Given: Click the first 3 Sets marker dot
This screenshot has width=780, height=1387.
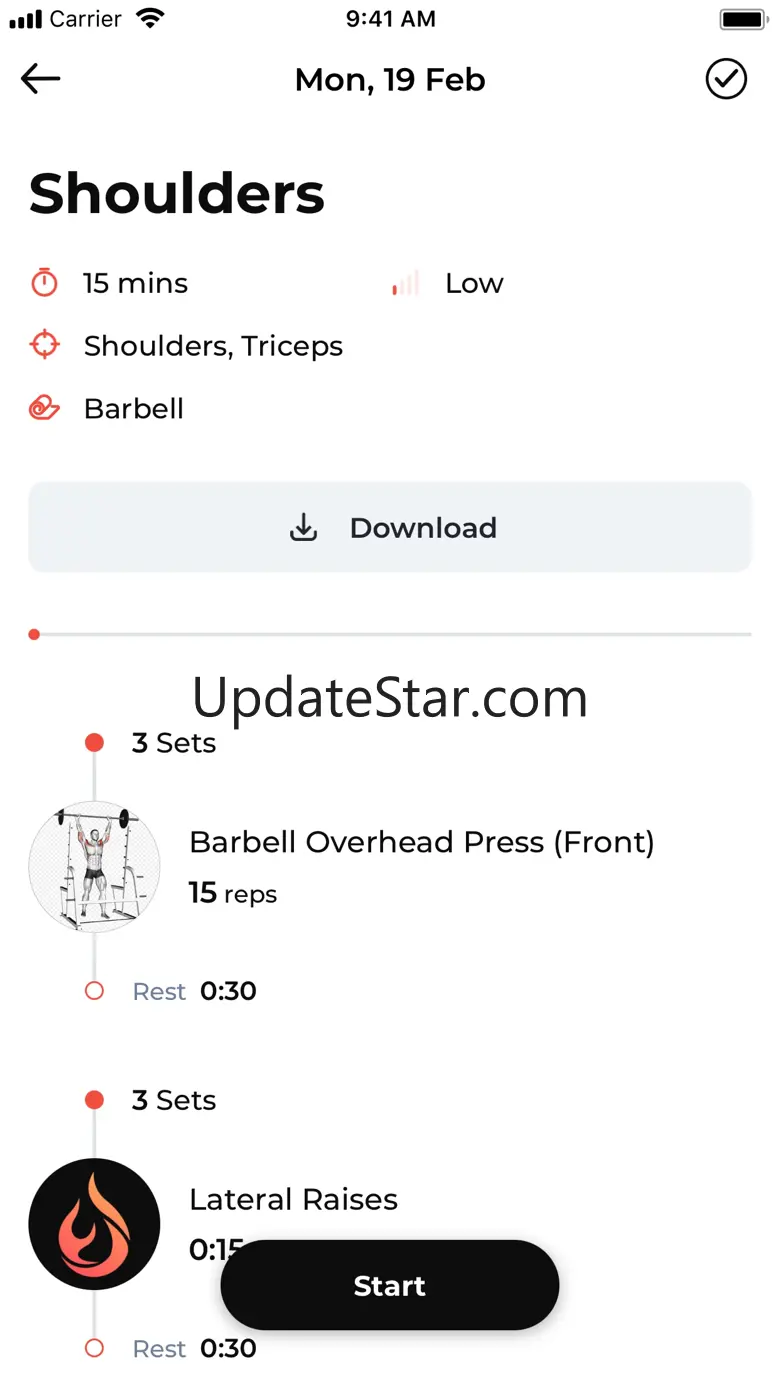Looking at the screenshot, I should click(x=94, y=743).
